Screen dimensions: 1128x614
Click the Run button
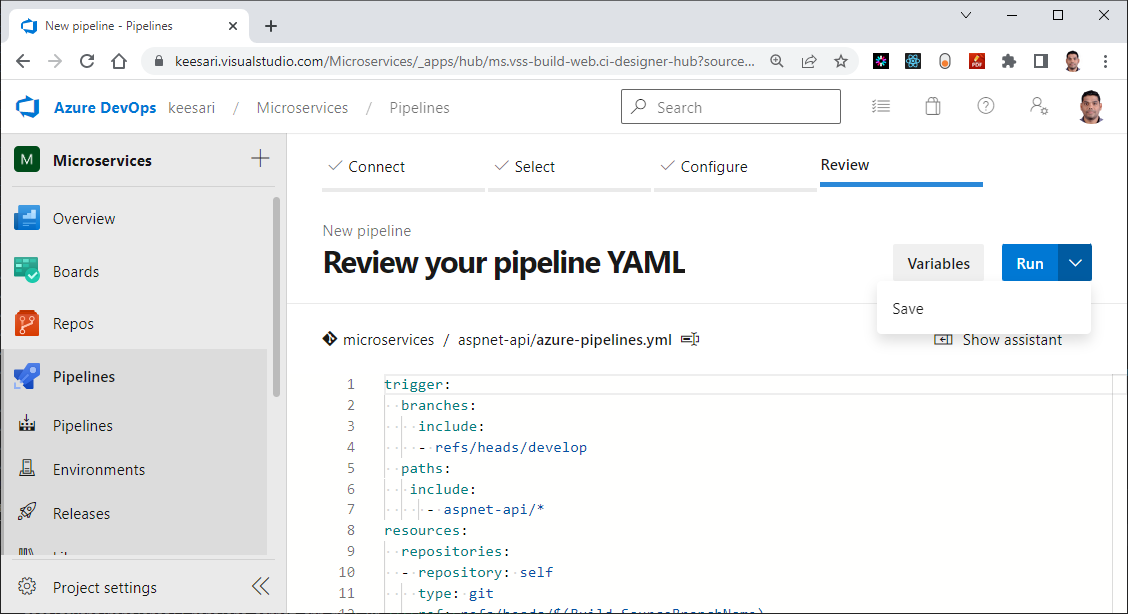1029,263
